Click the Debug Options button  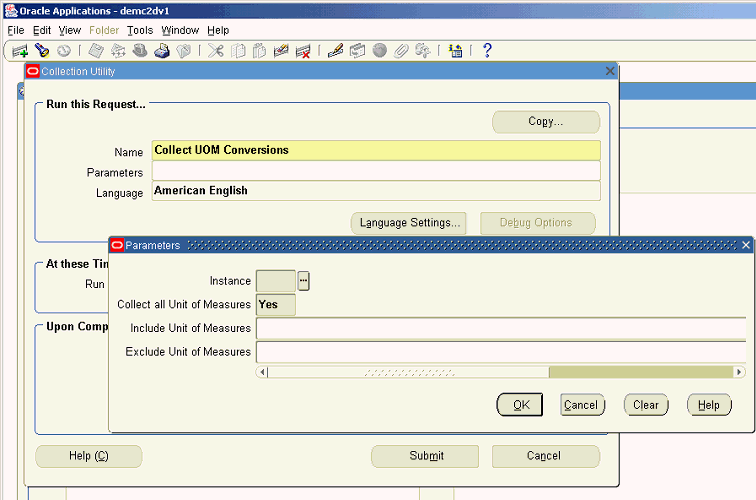point(538,223)
